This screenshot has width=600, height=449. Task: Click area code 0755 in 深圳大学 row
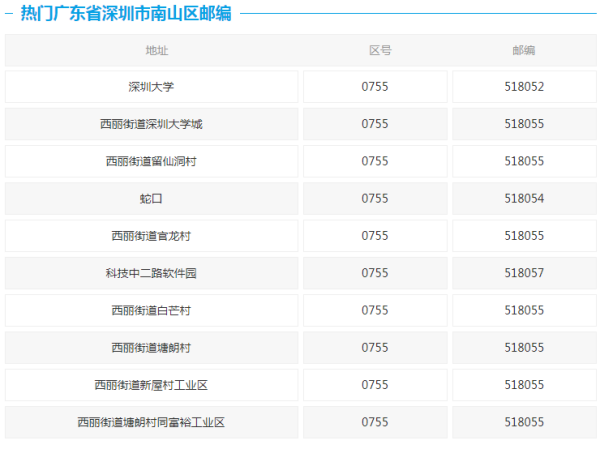(x=375, y=87)
